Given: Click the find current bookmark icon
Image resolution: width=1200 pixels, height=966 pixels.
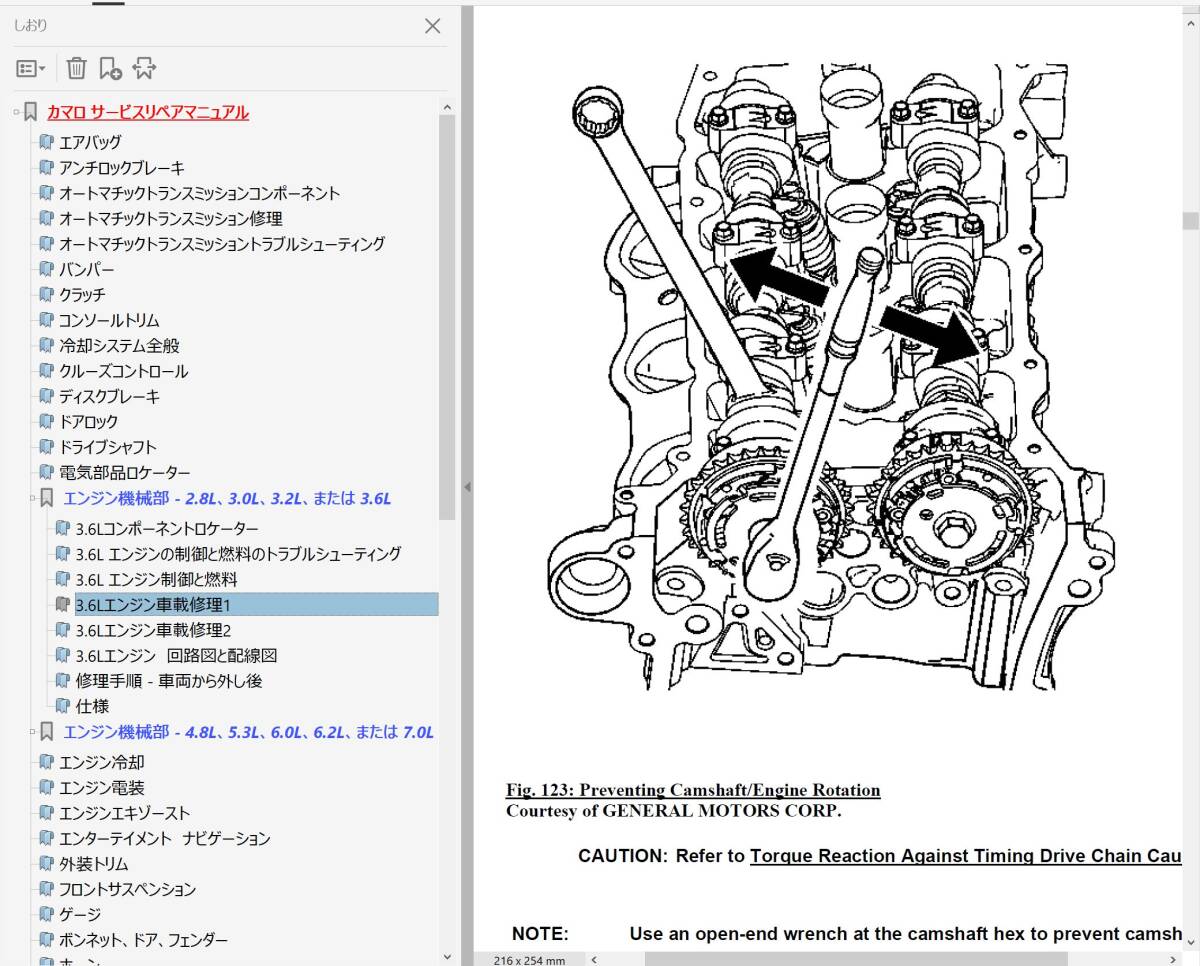Looking at the screenshot, I should (x=144, y=68).
